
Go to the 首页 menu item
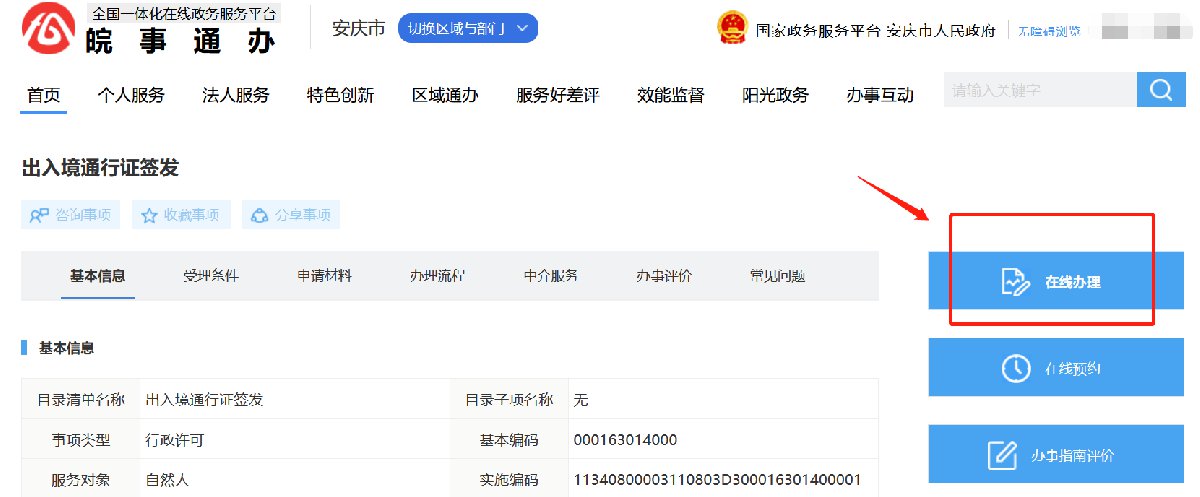click(x=44, y=96)
